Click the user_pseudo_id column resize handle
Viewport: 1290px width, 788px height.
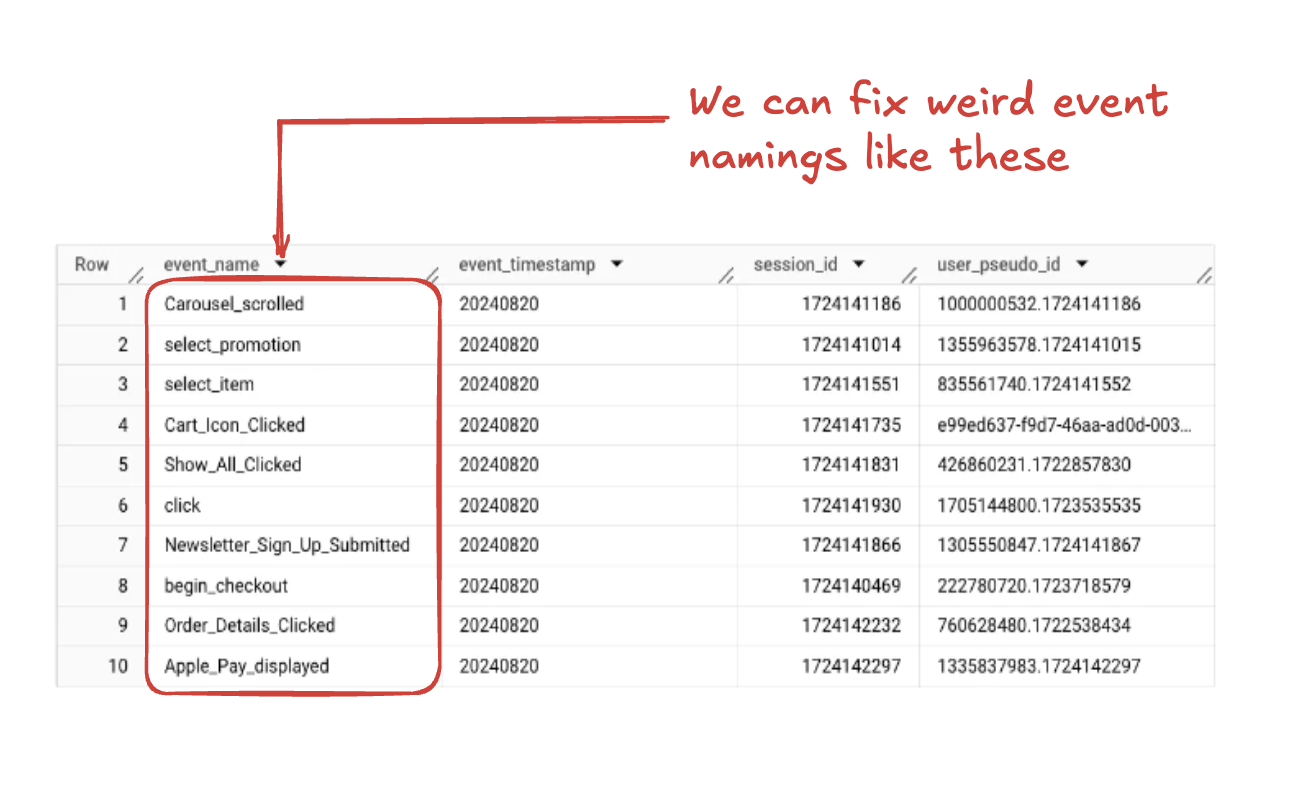(x=1204, y=275)
